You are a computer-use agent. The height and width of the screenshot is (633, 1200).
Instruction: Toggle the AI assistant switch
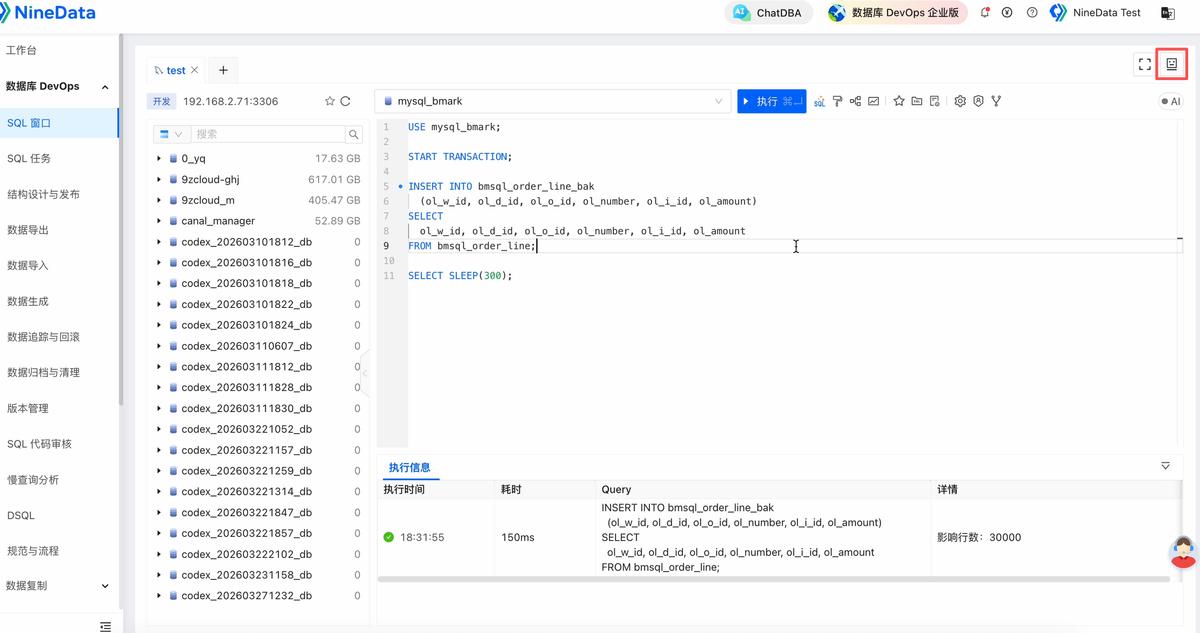[1170, 101]
